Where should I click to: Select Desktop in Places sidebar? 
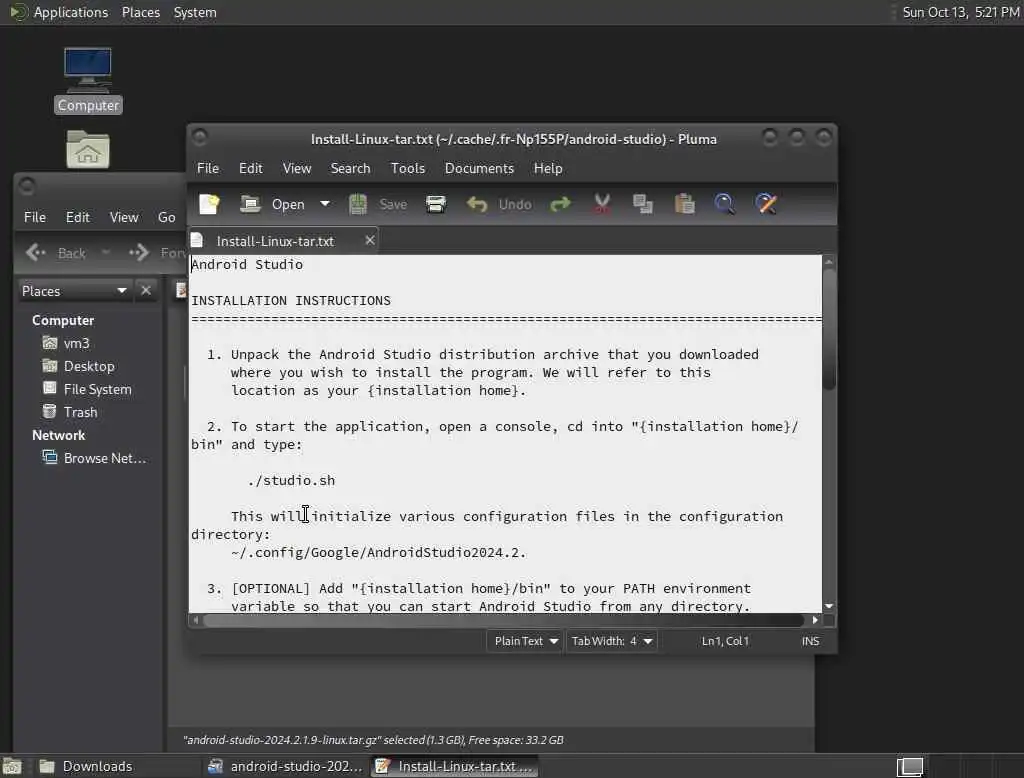(89, 366)
